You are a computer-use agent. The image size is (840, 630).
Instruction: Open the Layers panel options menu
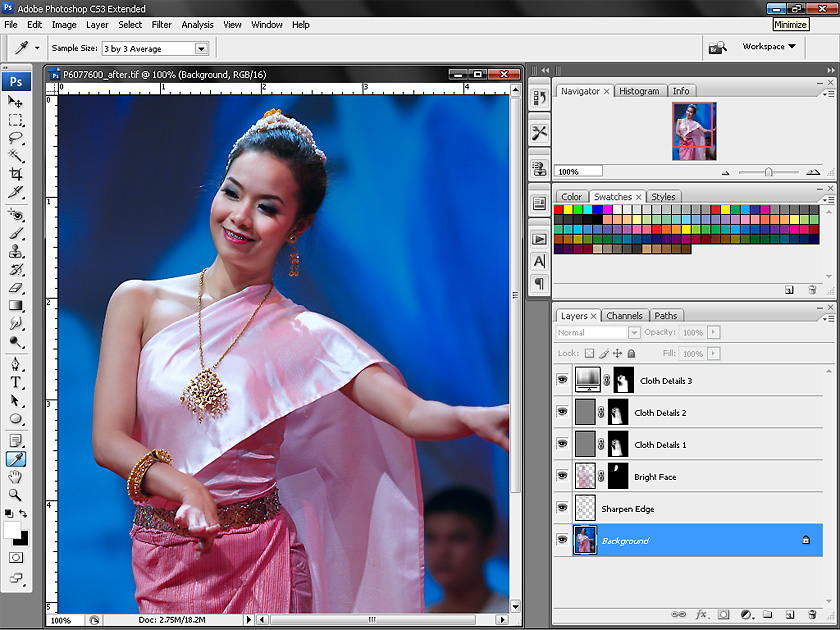click(828, 318)
